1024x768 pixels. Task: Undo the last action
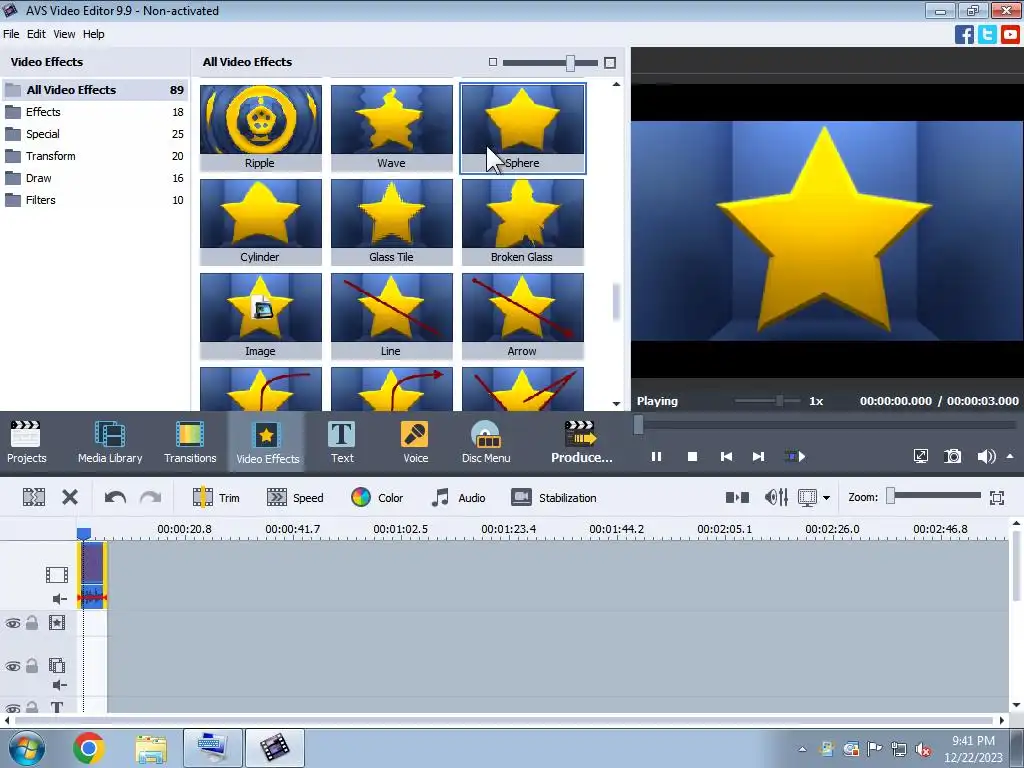point(115,498)
